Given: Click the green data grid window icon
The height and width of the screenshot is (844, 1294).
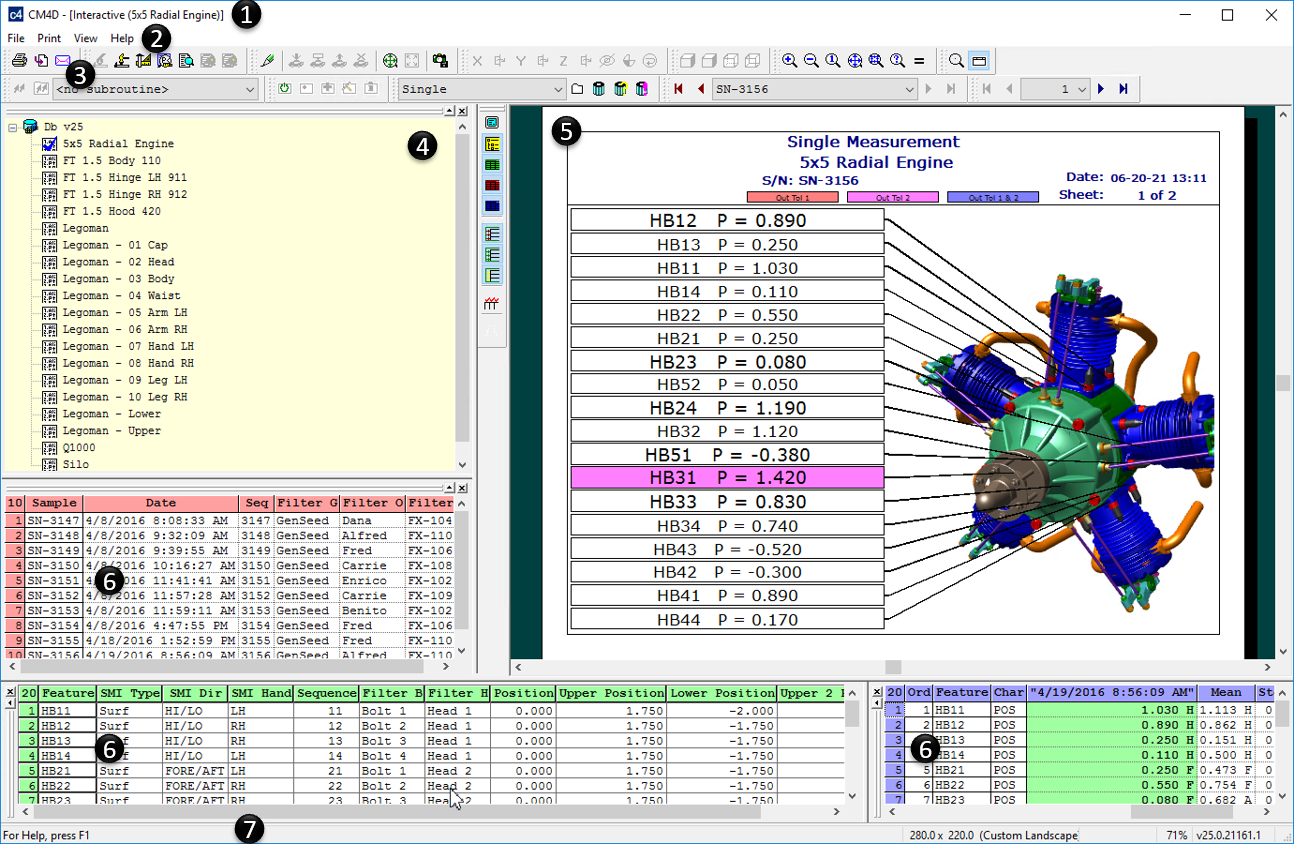Looking at the screenshot, I should coord(492,165).
